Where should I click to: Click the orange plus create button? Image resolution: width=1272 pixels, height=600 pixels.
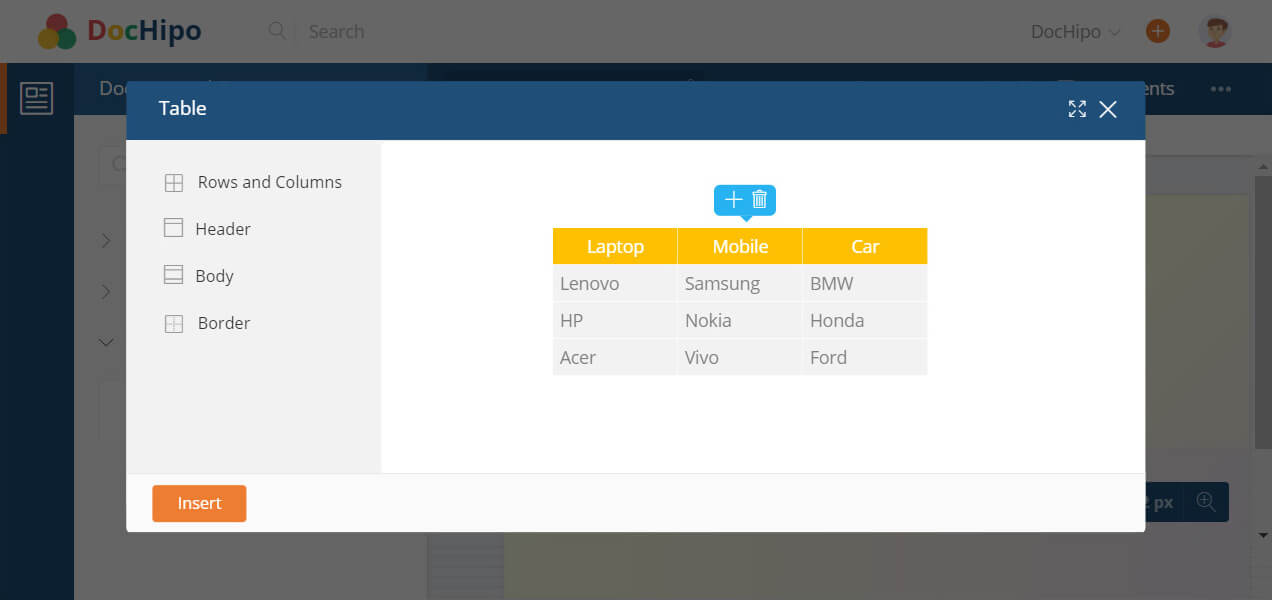point(1158,31)
